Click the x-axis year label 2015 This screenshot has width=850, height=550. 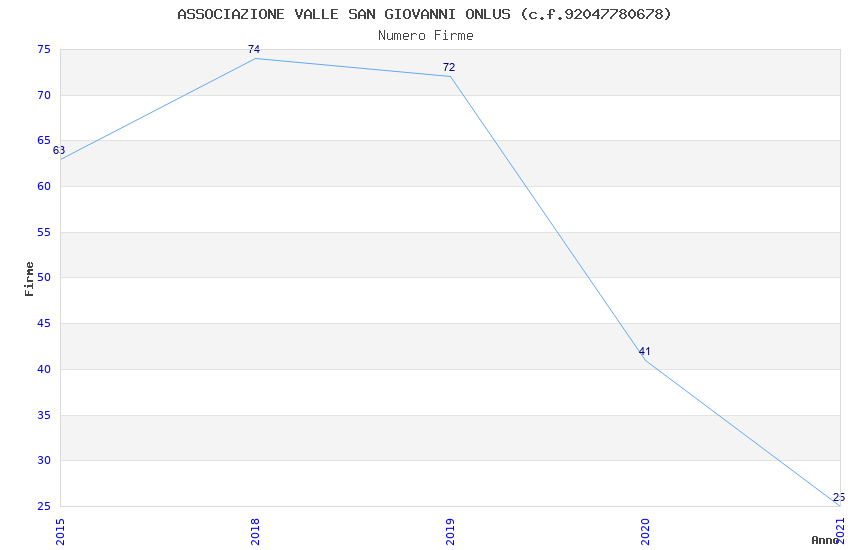coord(60,532)
